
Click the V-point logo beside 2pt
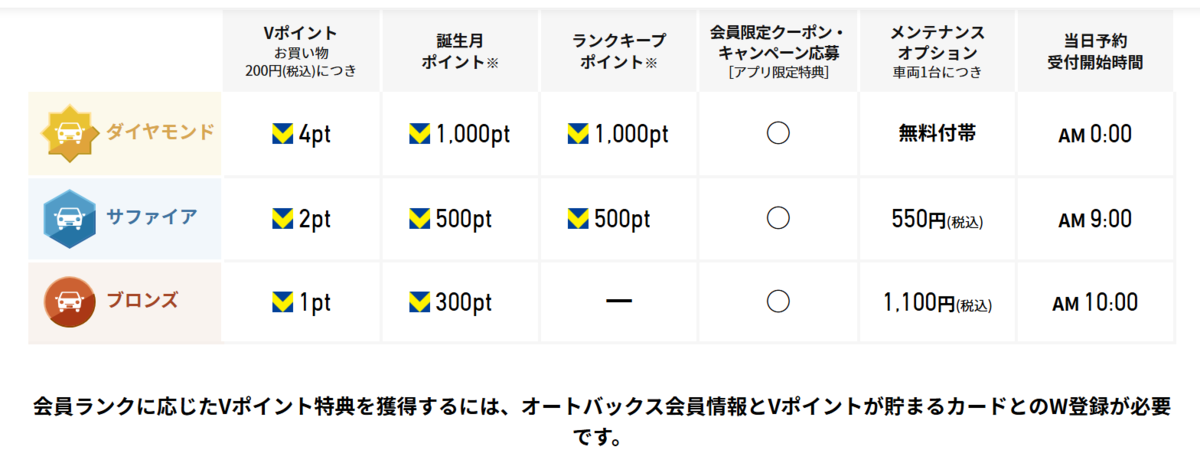(283, 218)
